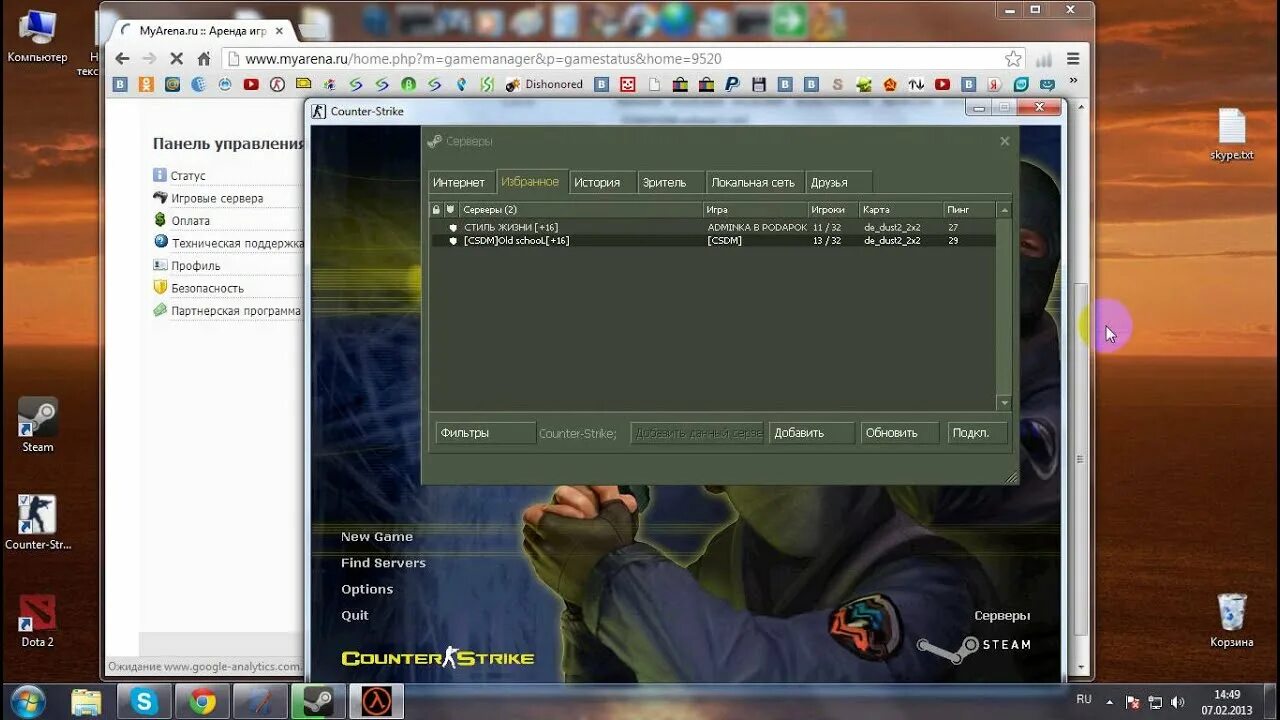Refresh the list with Обновить

click(900, 433)
